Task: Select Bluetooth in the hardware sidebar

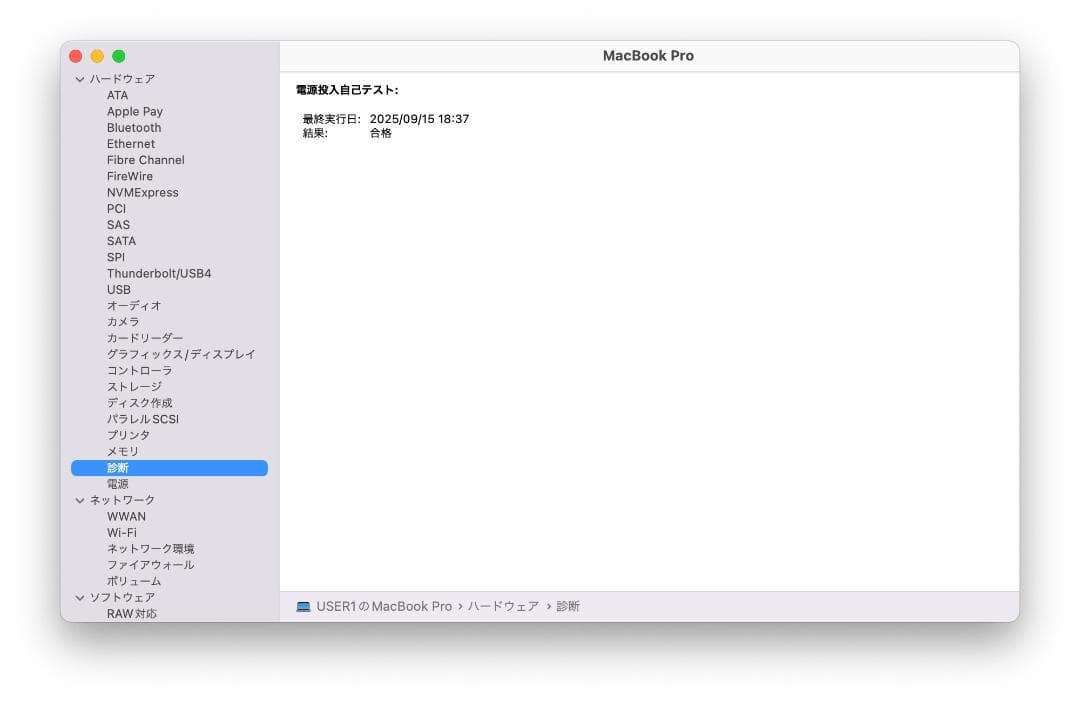Action: click(134, 127)
